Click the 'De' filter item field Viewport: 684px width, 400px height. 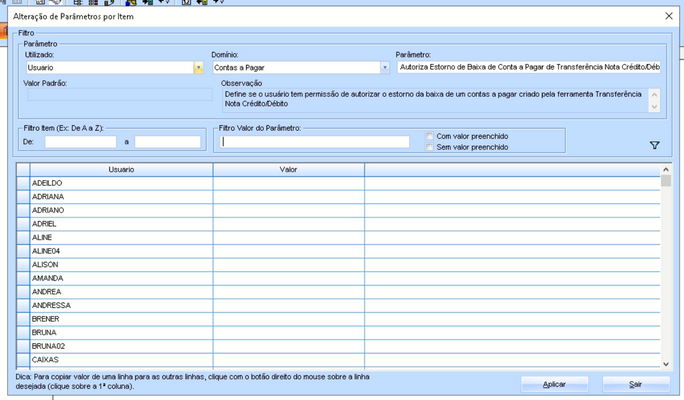(80, 142)
